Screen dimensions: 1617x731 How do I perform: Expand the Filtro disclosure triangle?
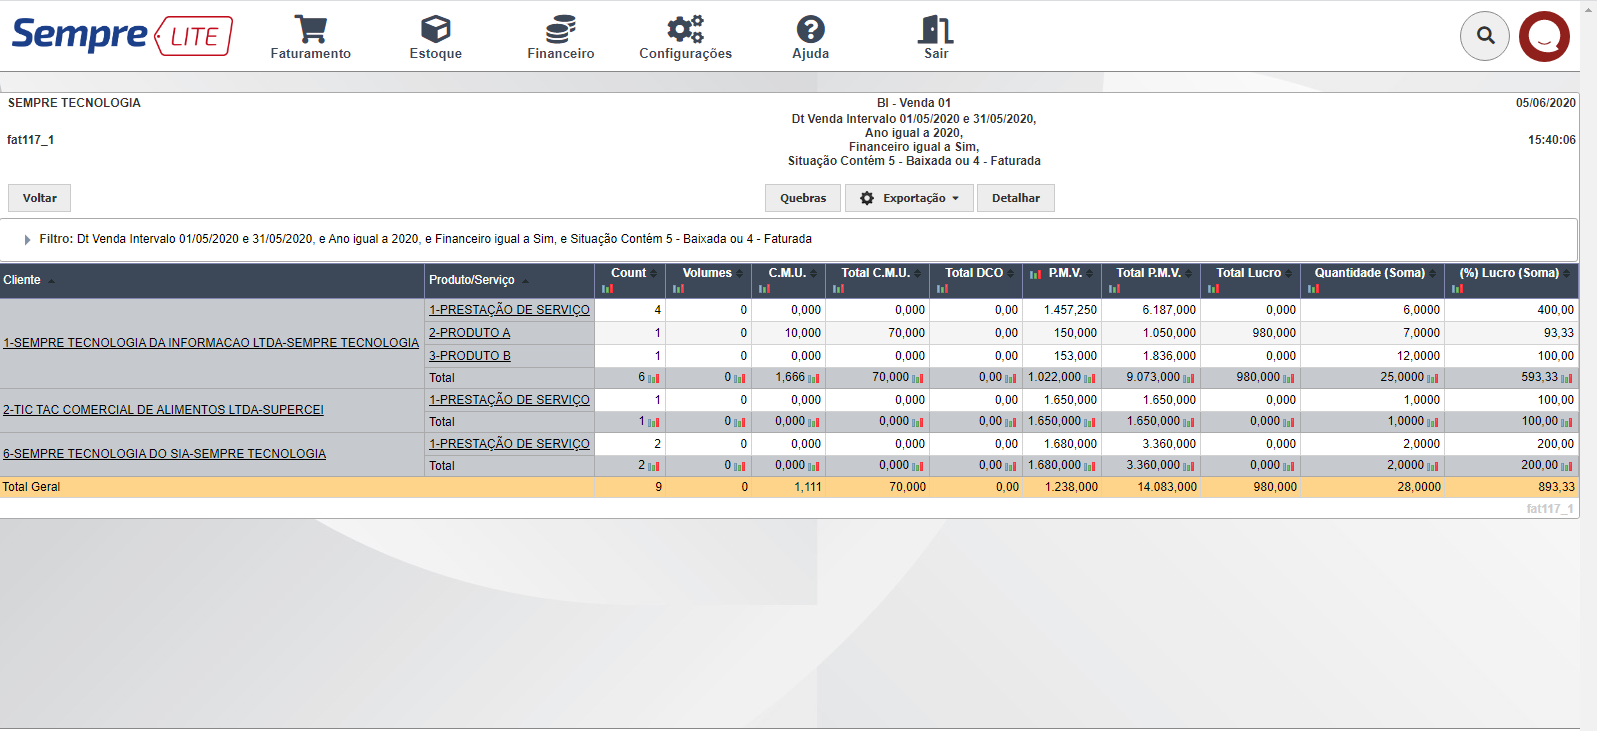click(x=27, y=240)
